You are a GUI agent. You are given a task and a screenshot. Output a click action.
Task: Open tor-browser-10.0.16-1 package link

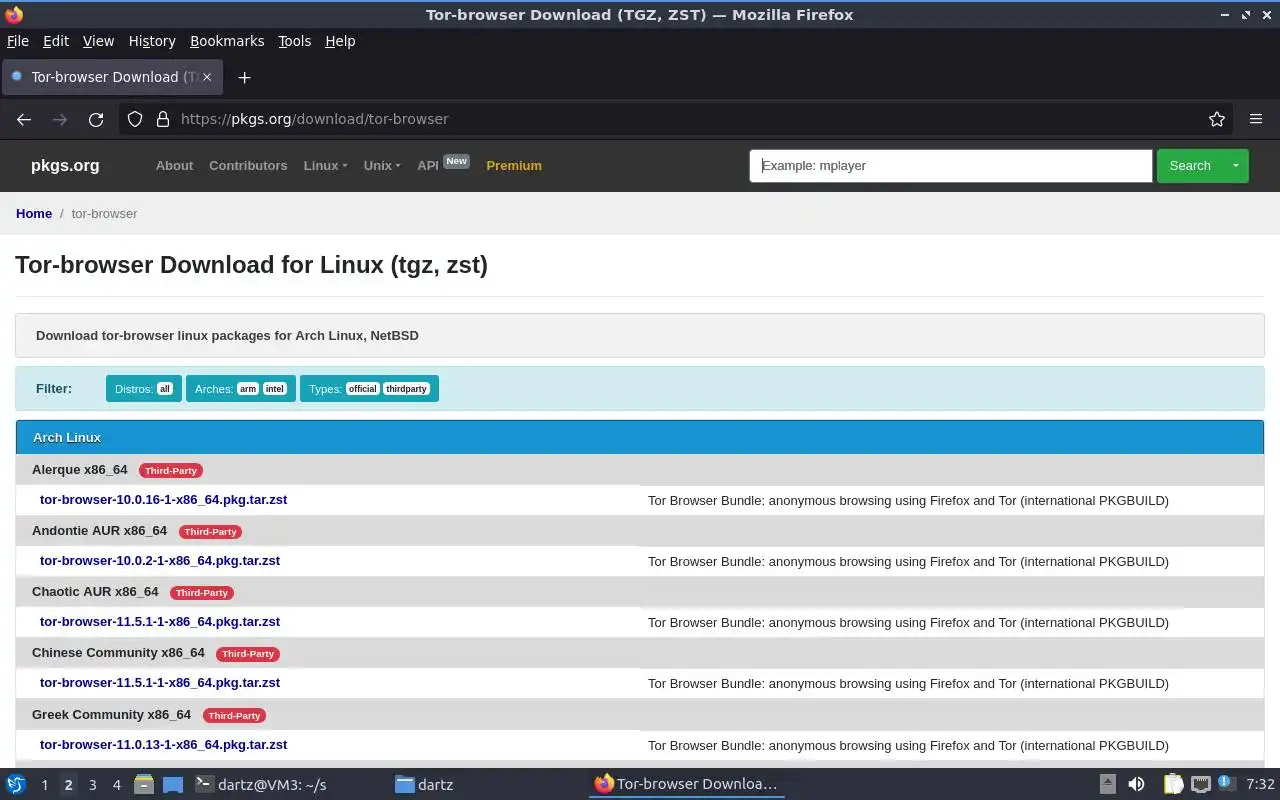[164, 500]
